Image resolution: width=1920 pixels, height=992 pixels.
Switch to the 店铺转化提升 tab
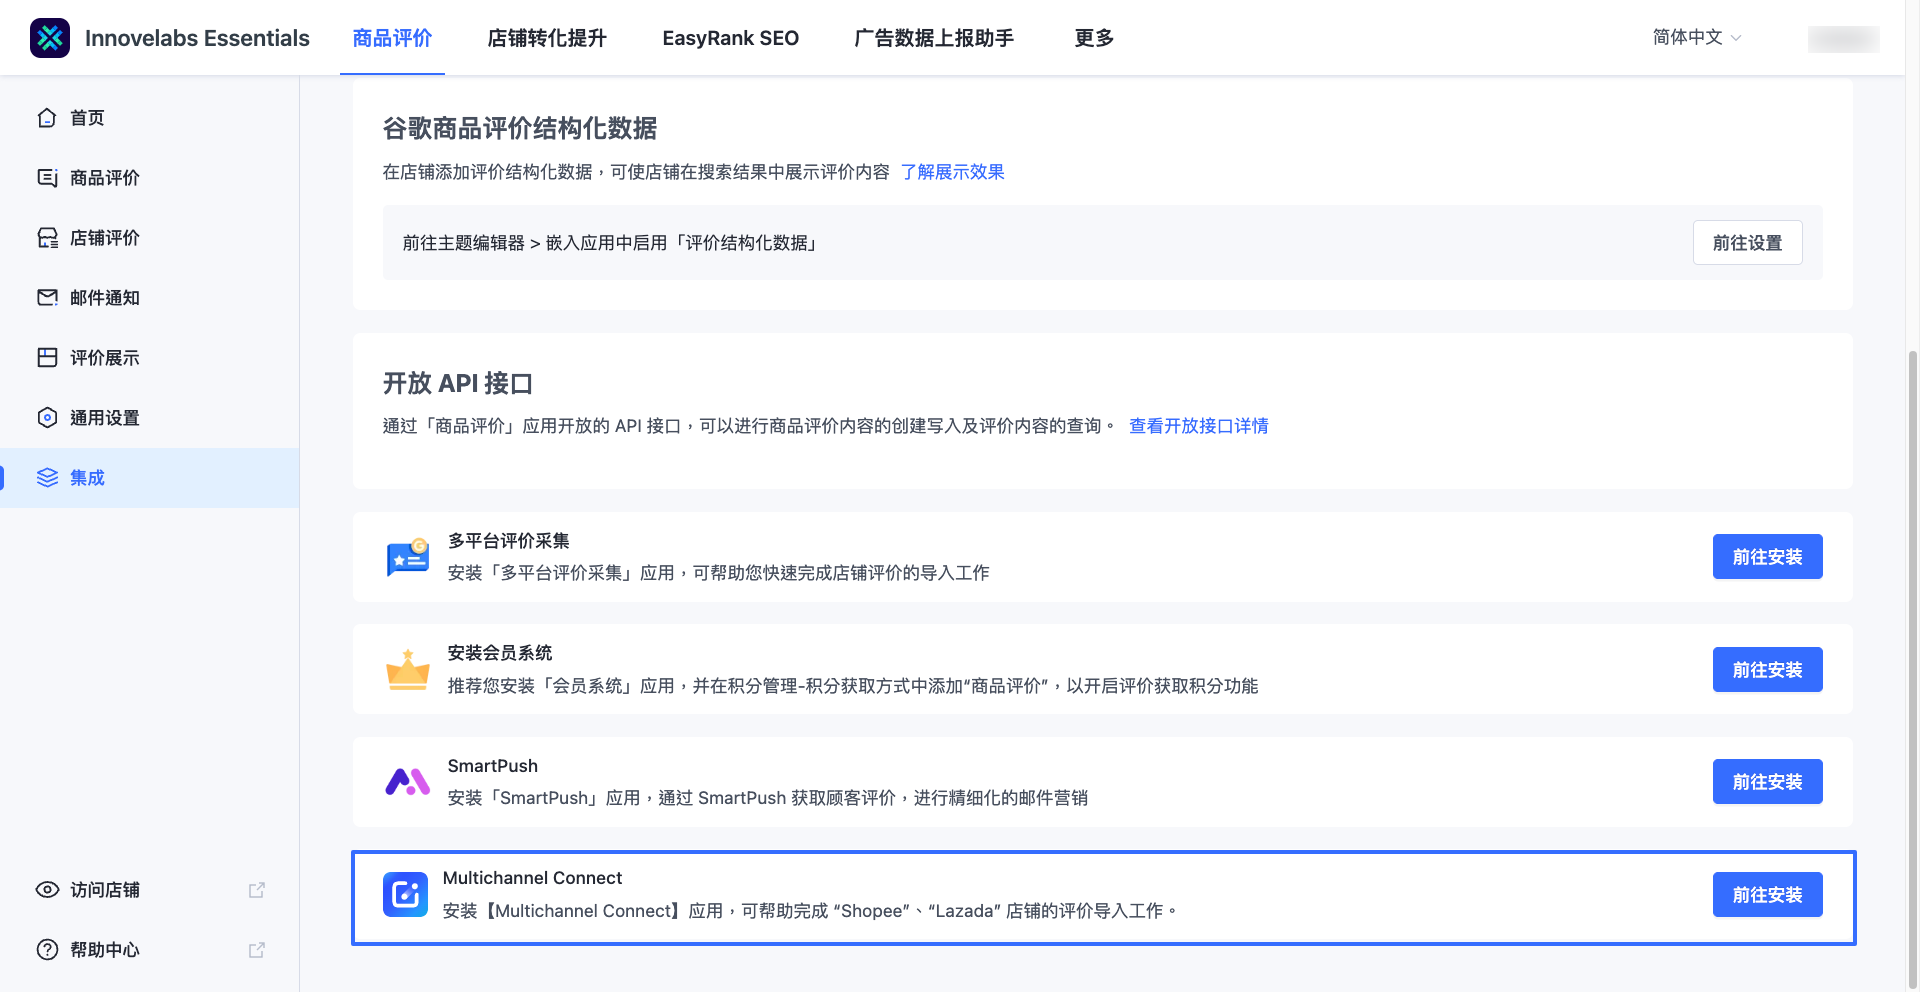click(x=547, y=38)
